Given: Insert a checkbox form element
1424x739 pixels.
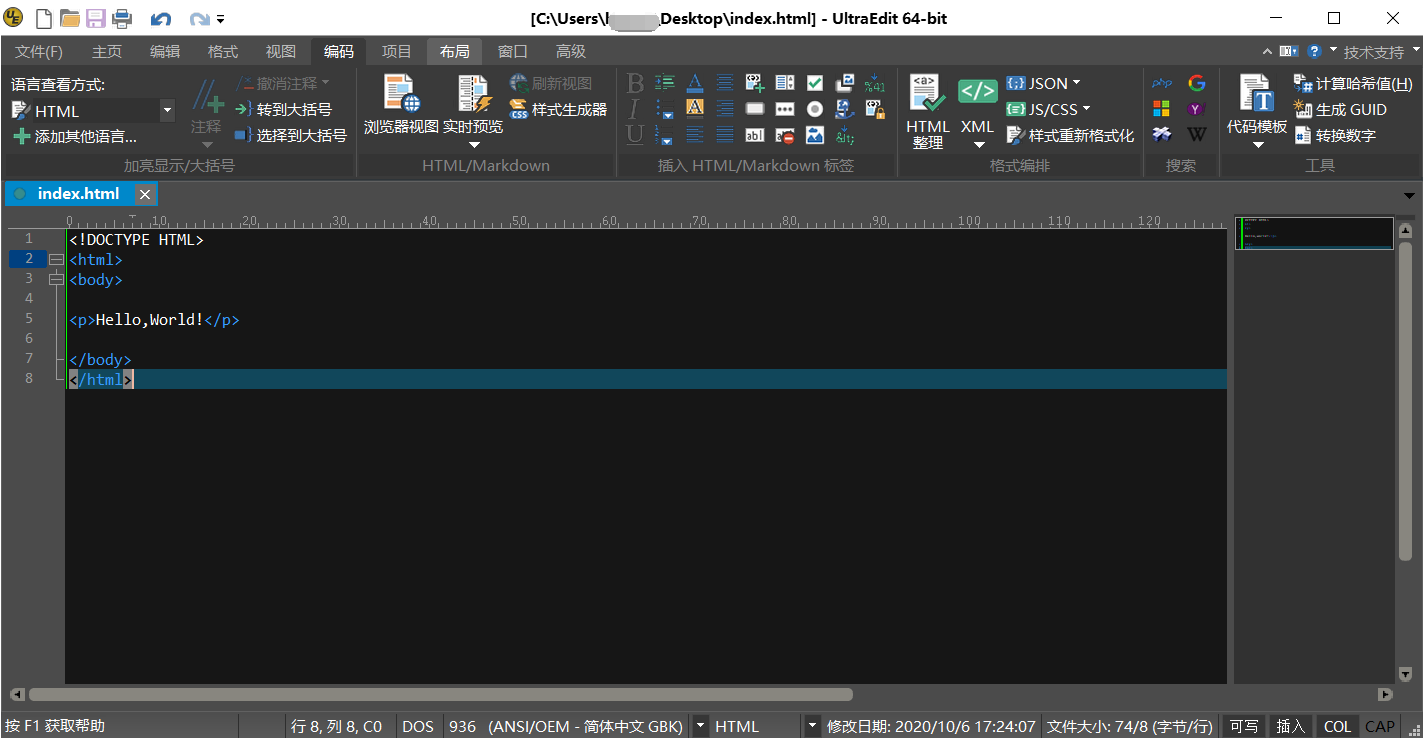Looking at the screenshot, I should (815, 83).
